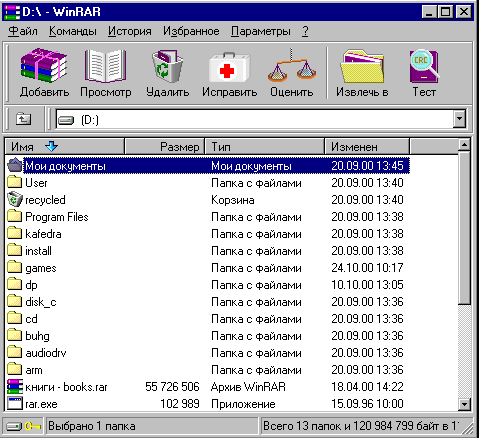Click the kafedra folder icon
479x438 pixels.
[x=14, y=233]
